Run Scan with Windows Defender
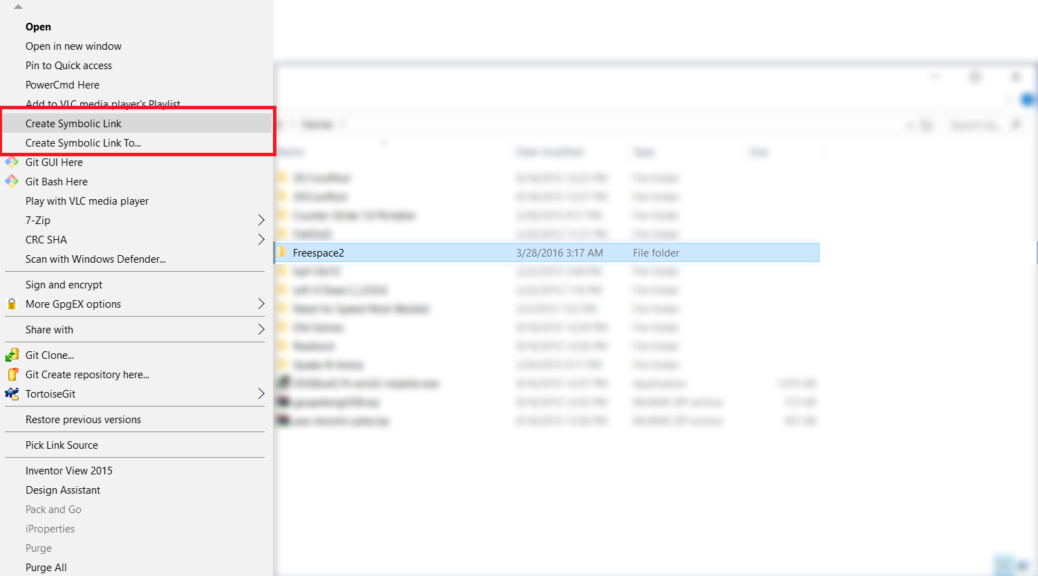1038x576 pixels. (95, 259)
